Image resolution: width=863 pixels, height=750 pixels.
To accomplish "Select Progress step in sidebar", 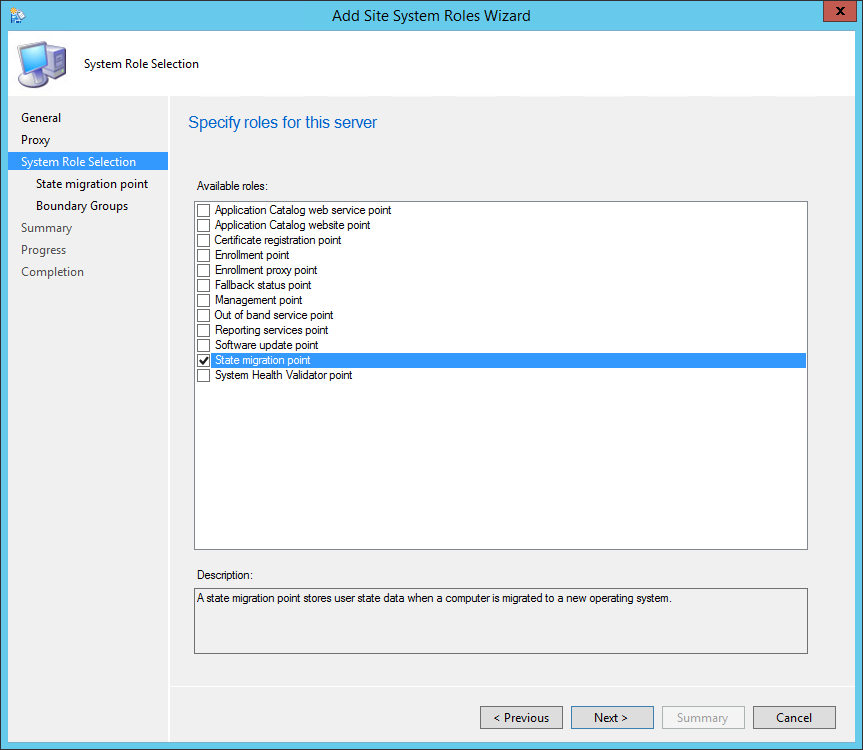I will coord(43,250).
